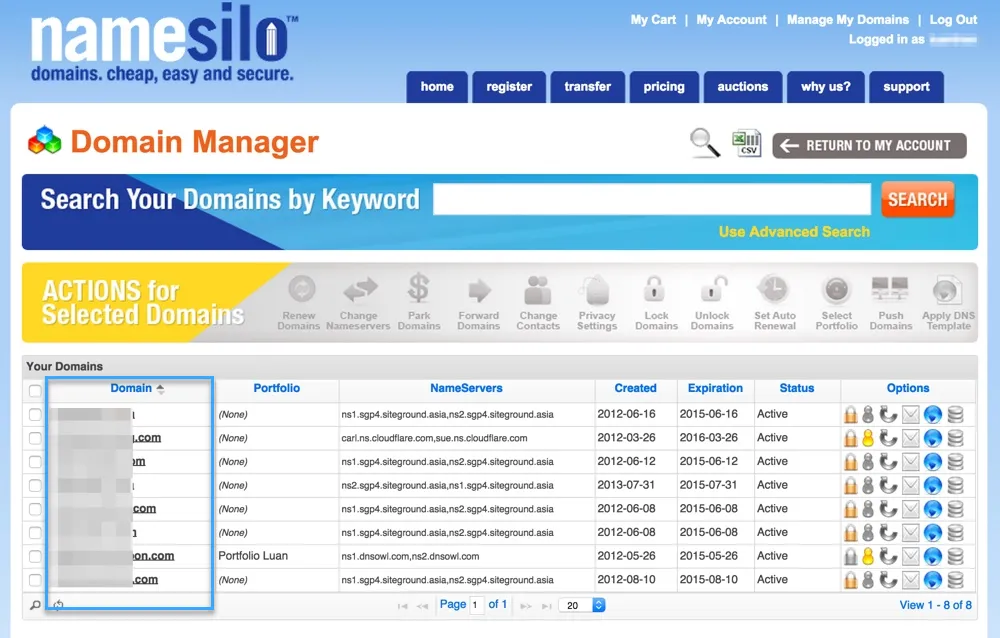Click the Forward Domains arrow icon
Screen dimensions: 1000x638
(480, 290)
